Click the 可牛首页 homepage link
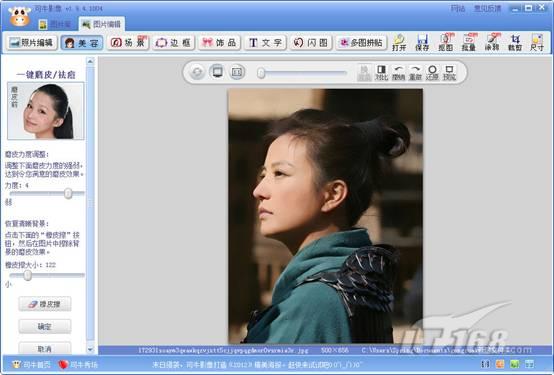 pos(31,364)
